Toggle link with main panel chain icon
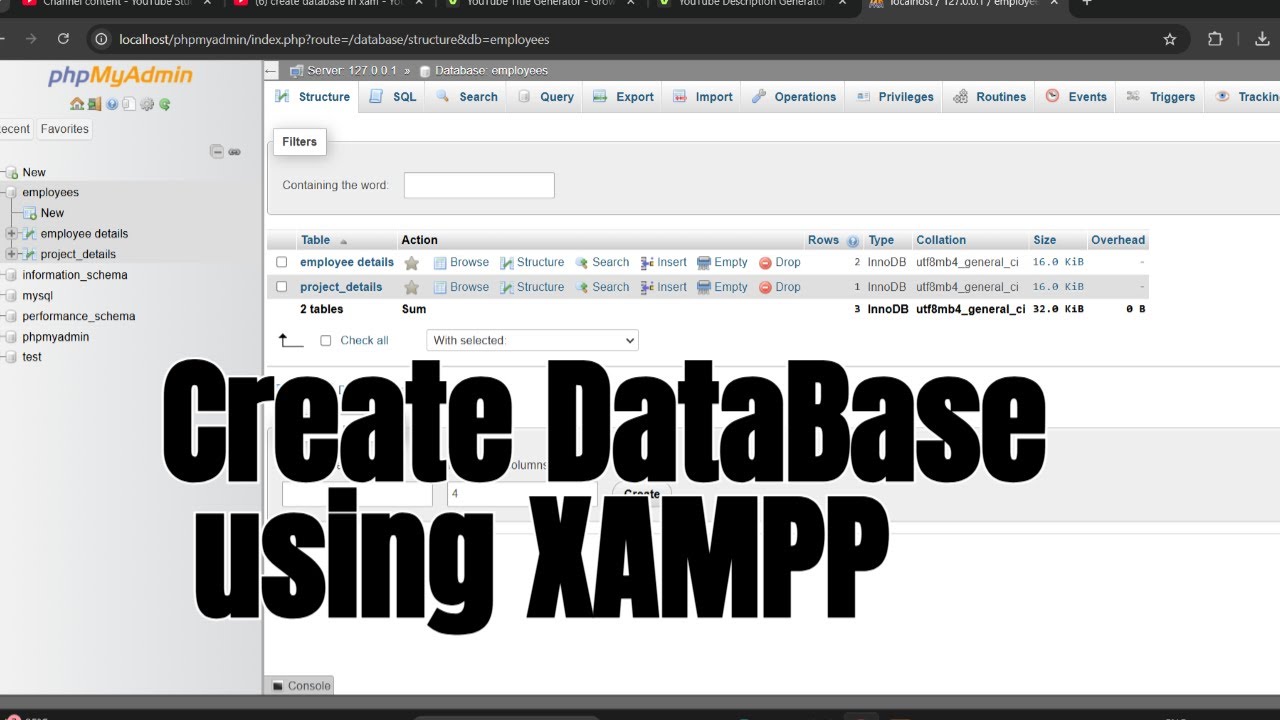This screenshot has width=1280, height=720. (234, 152)
